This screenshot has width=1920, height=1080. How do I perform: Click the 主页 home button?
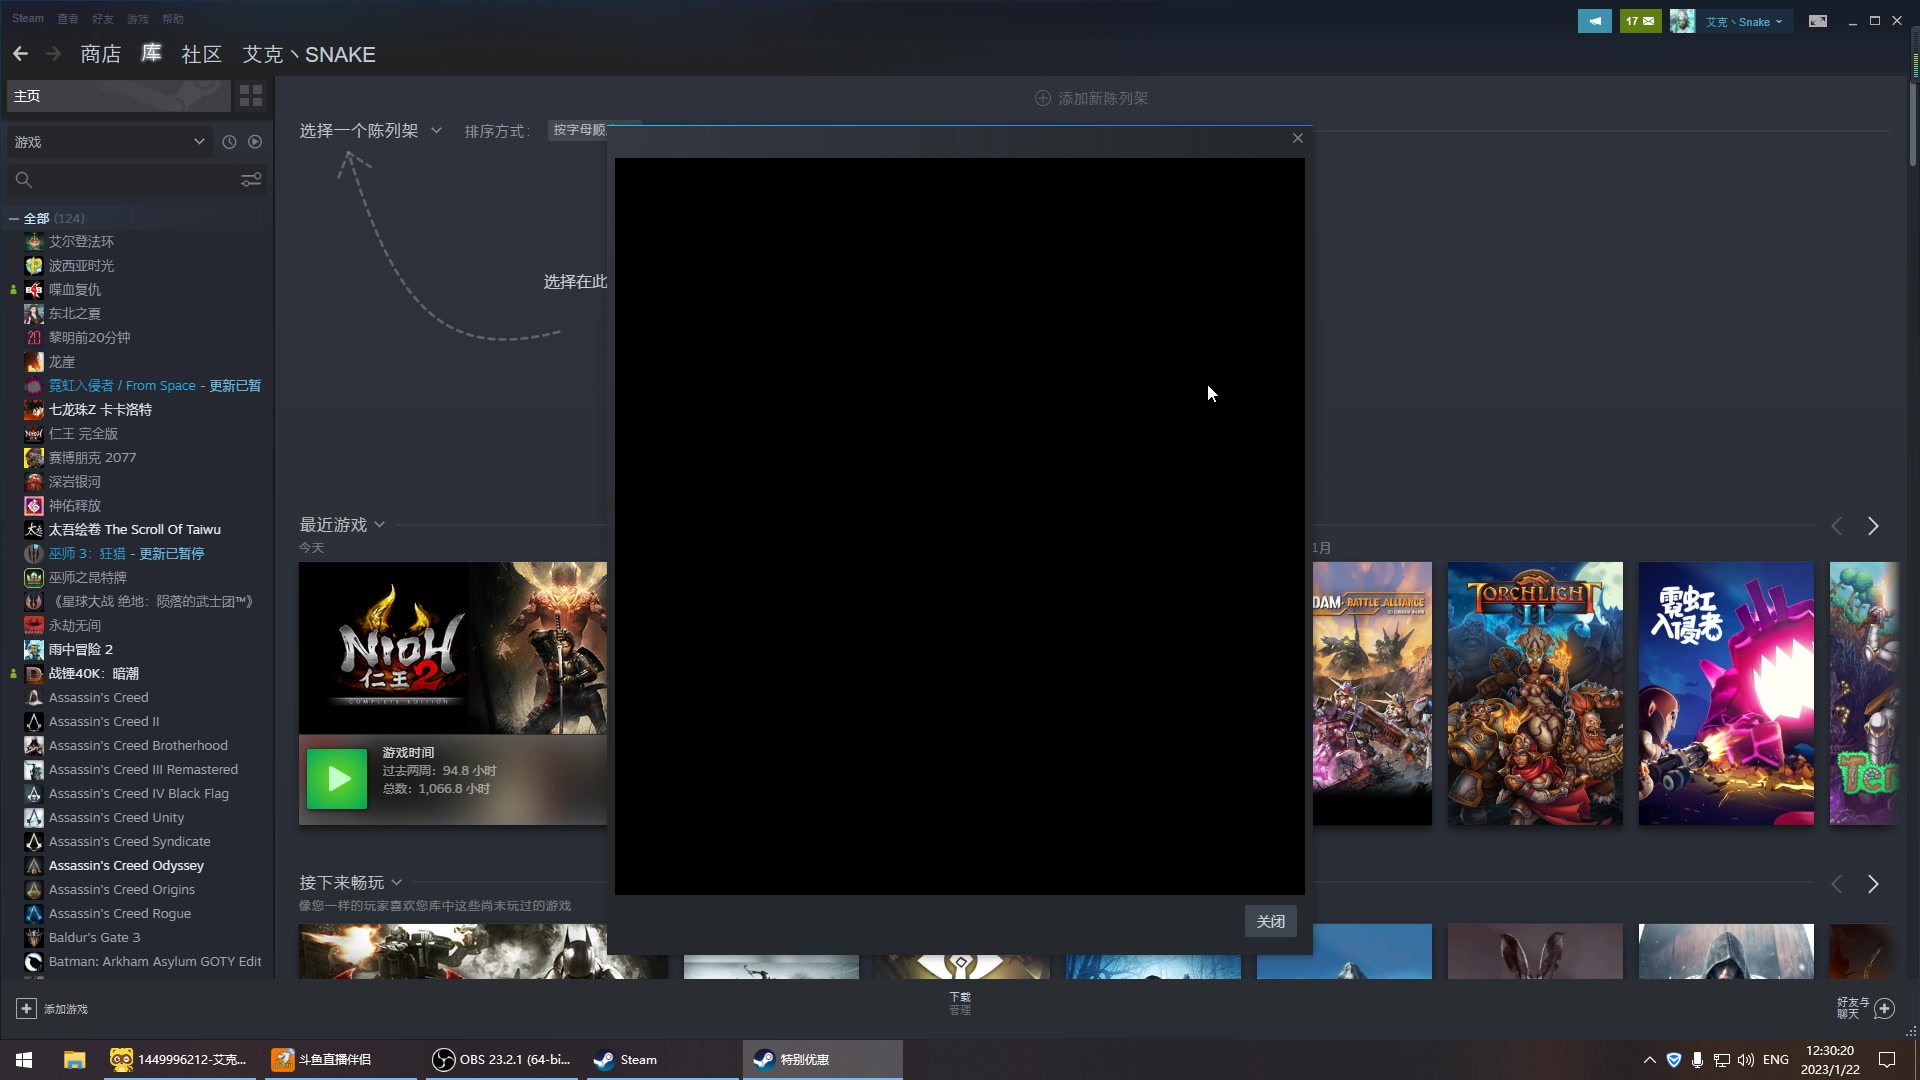click(119, 96)
